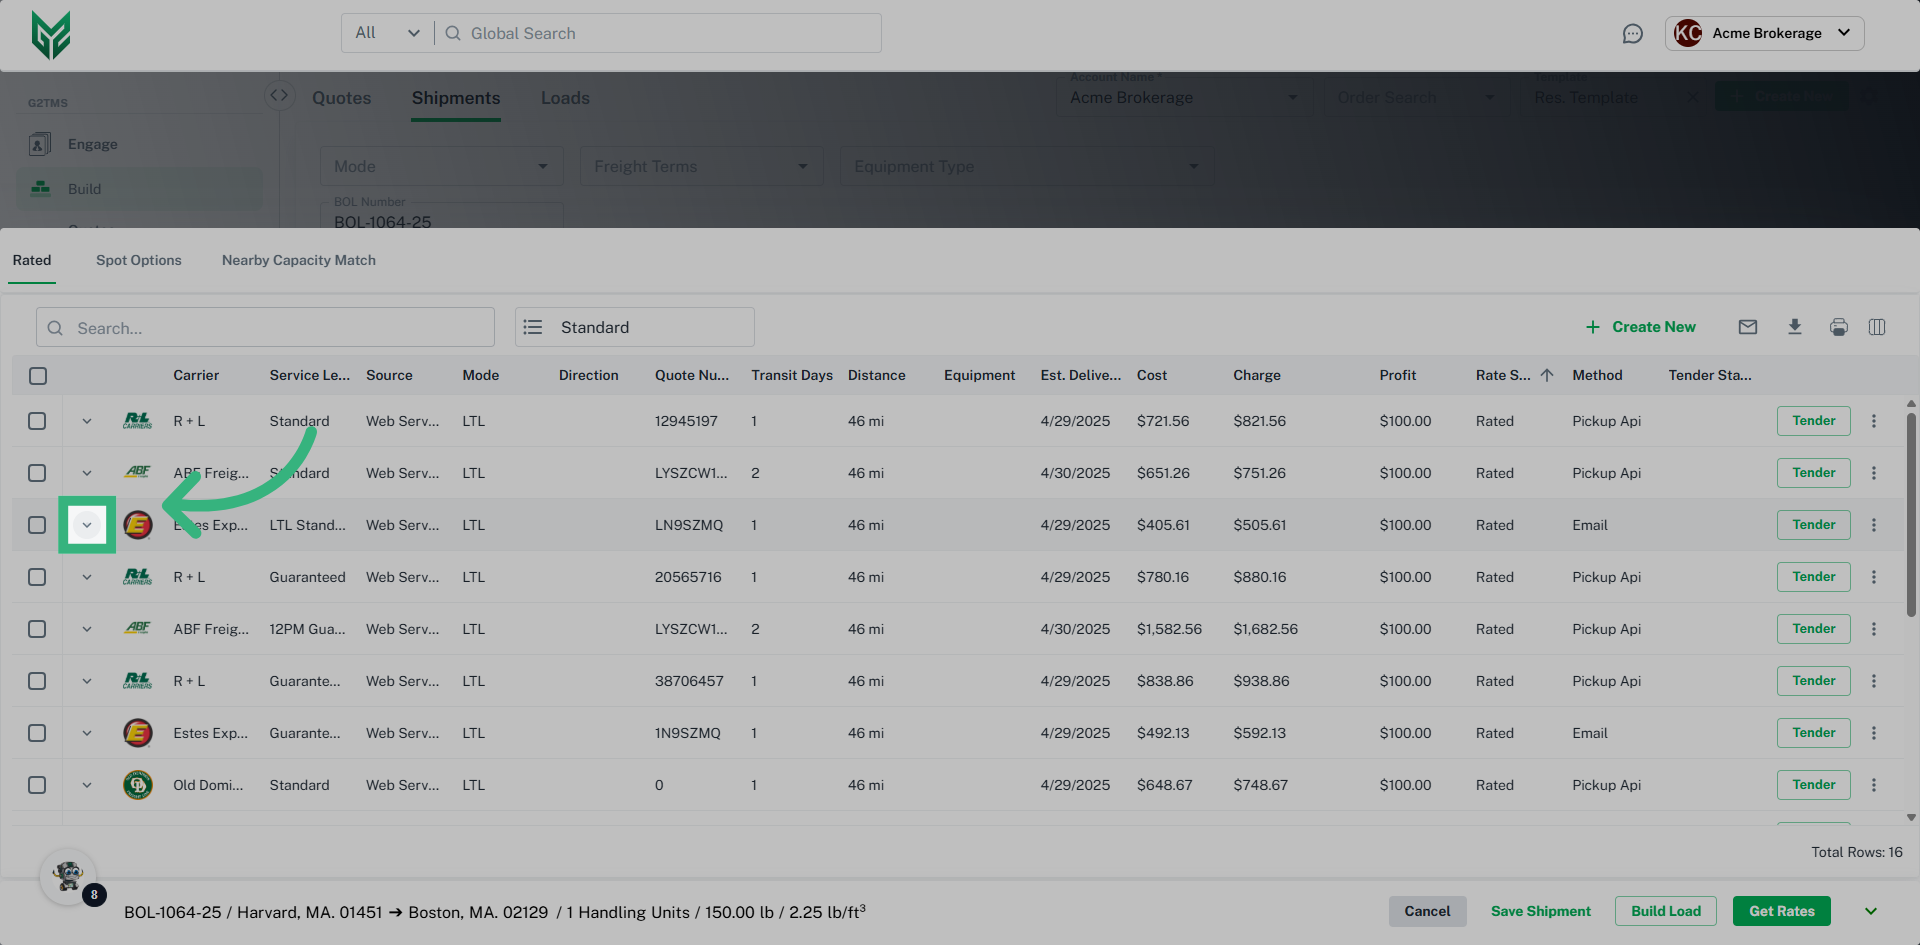Switch to the Spot Options tab
Viewport: 1920px width, 945px height.
(x=138, y=260)
